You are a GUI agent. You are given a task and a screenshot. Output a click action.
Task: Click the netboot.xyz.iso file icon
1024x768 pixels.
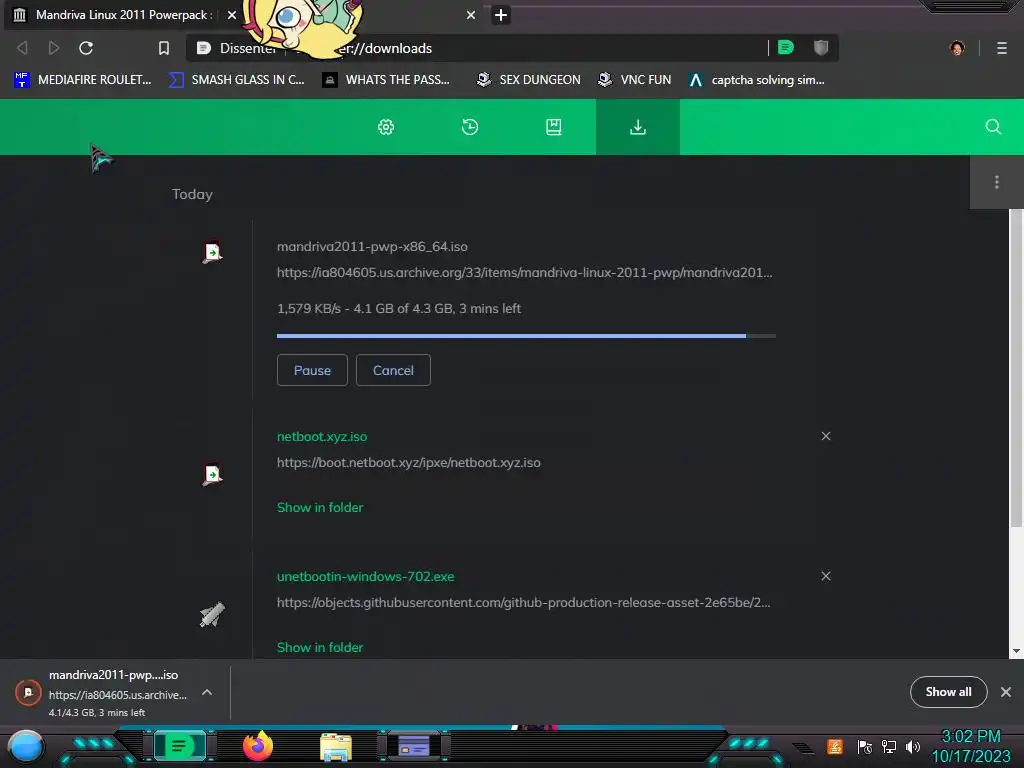(212, 474)
